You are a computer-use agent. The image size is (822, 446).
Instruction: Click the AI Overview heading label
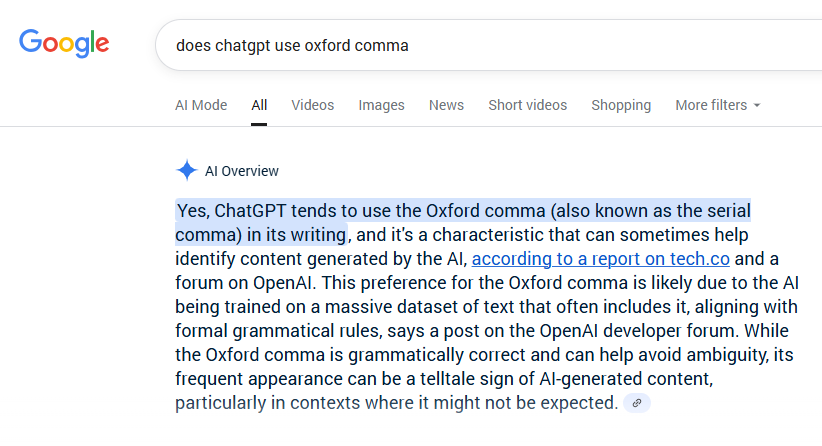[242, 171]
